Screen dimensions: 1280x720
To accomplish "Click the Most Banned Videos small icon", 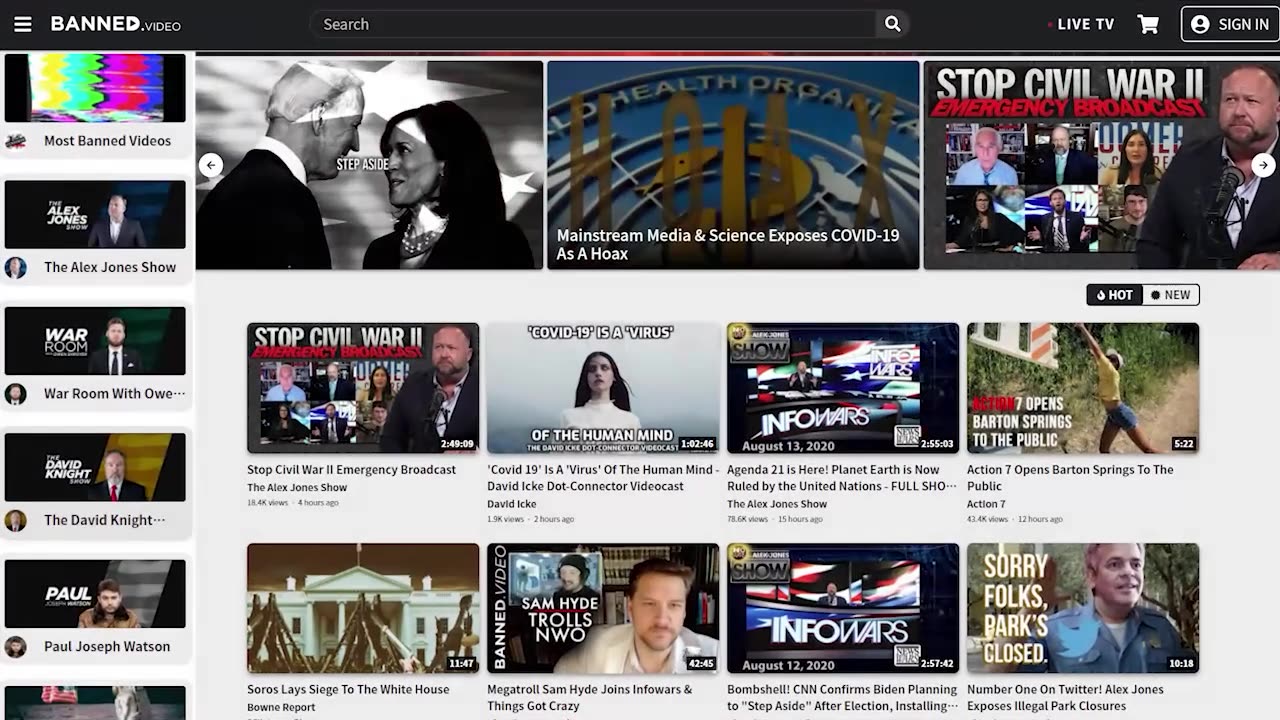I will coord(16,141).
